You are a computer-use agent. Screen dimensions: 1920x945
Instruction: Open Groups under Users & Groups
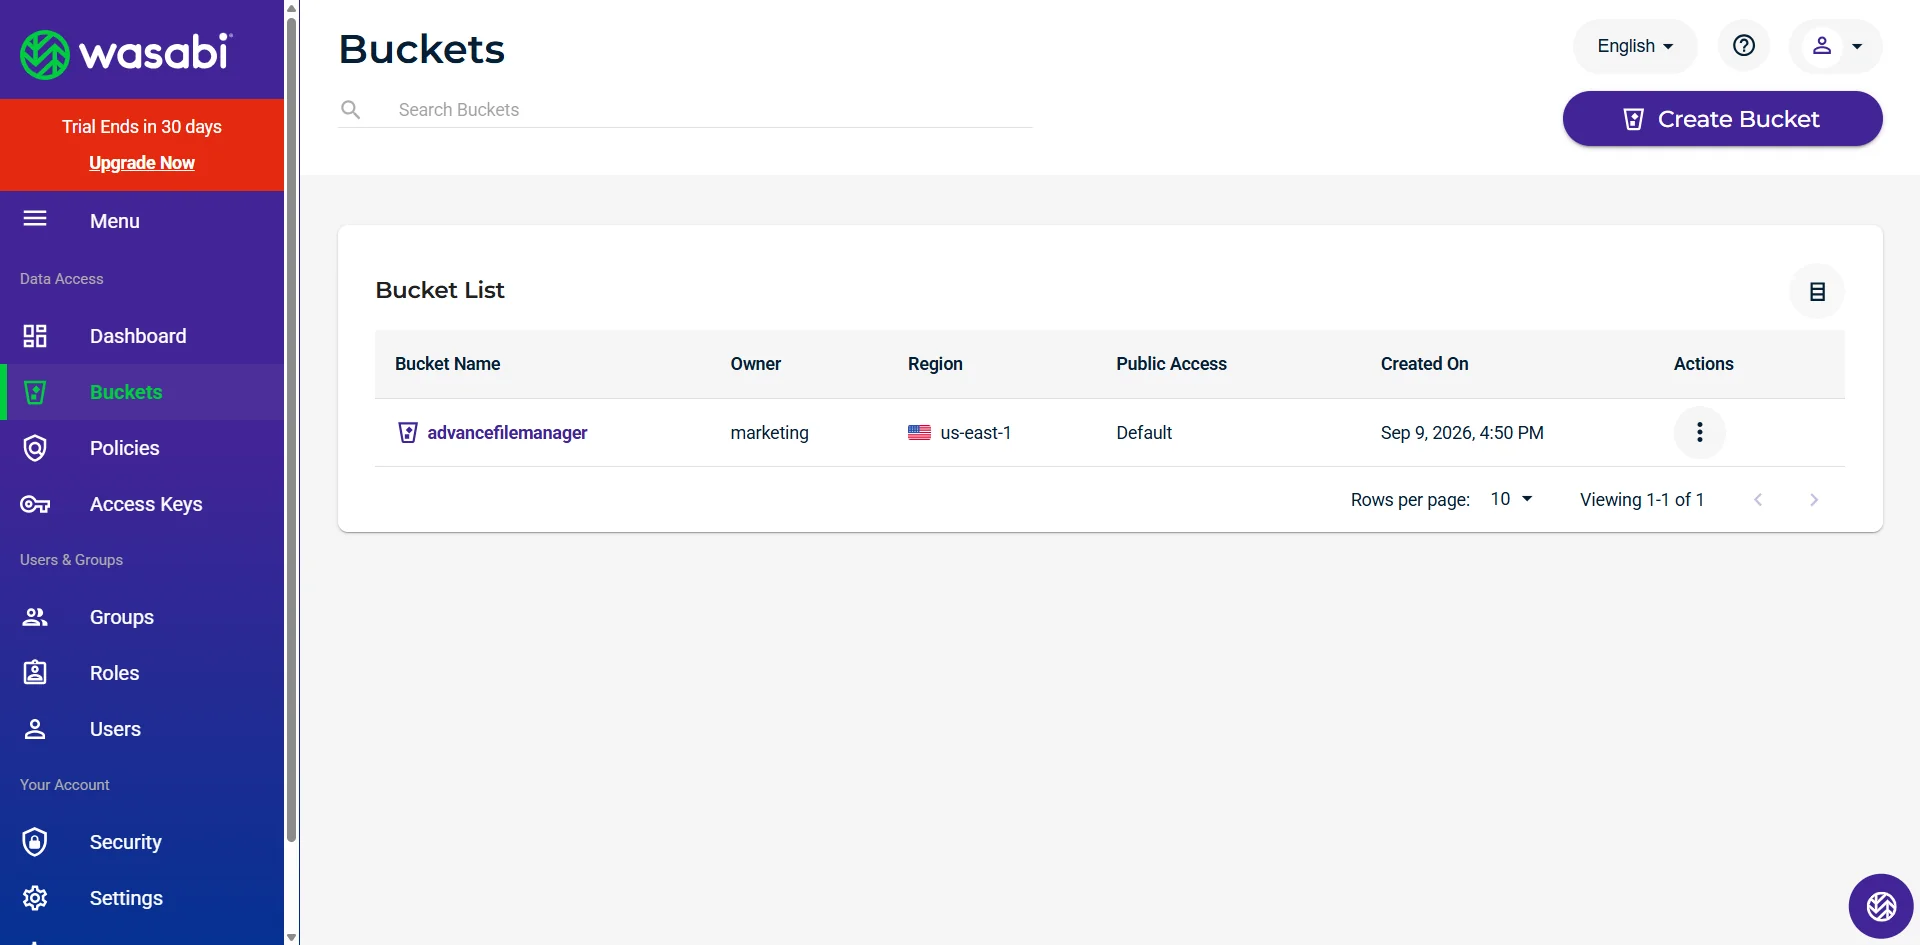[x=142, y=617]
